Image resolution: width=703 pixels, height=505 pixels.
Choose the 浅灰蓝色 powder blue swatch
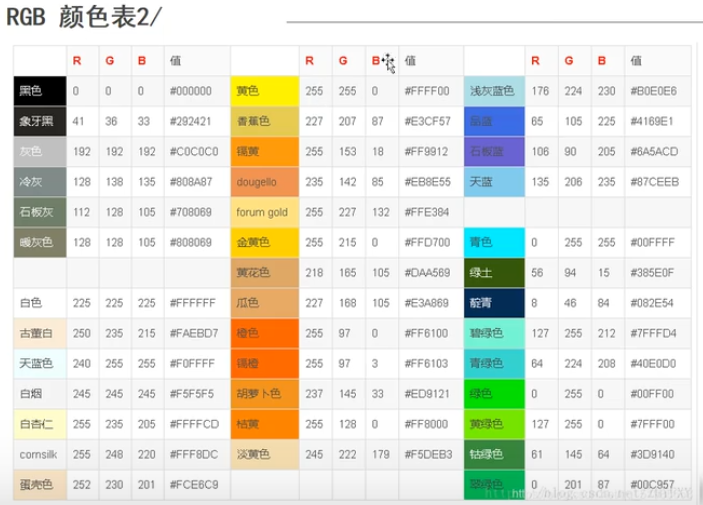pyautogui.click(x=494, y=91)
